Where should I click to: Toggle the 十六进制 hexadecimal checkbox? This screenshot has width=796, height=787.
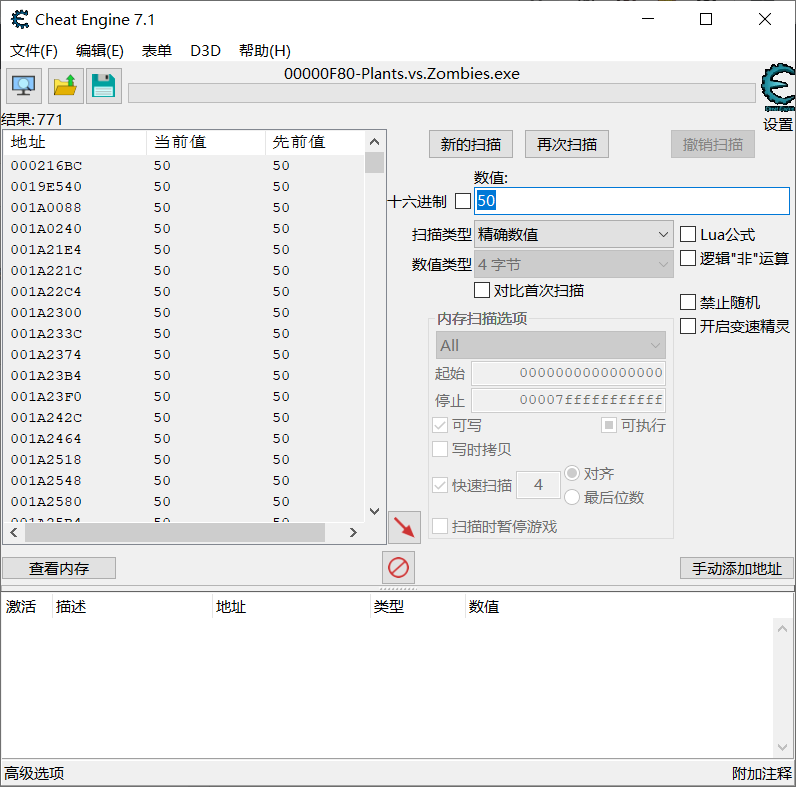pos(462,201)
